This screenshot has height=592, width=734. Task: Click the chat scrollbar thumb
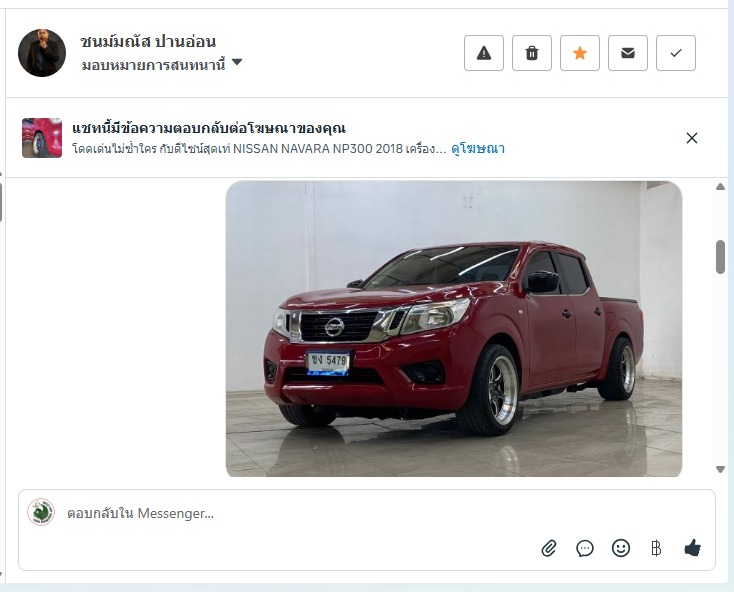(720, 256)
